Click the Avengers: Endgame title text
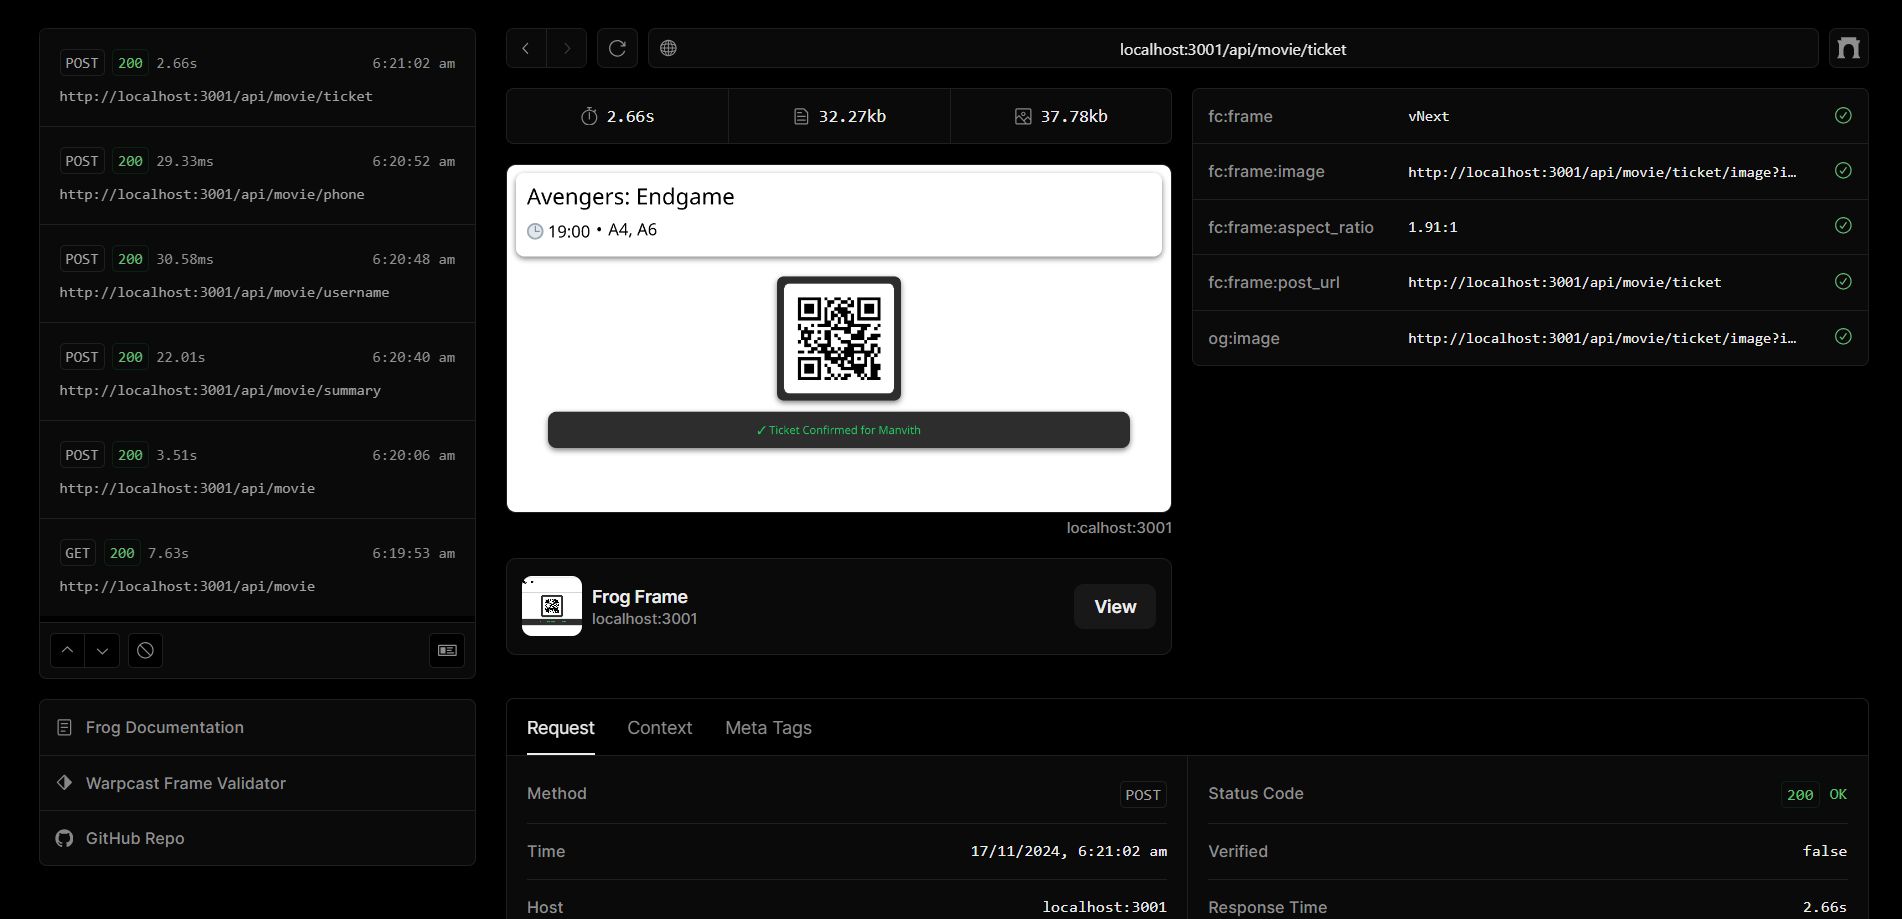The height and width of the screenshot is (919, 1902). (x=631, y=196)
